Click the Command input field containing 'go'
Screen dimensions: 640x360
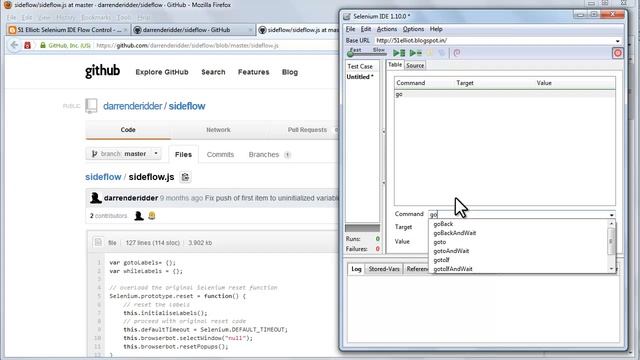(x=518, y=214)
